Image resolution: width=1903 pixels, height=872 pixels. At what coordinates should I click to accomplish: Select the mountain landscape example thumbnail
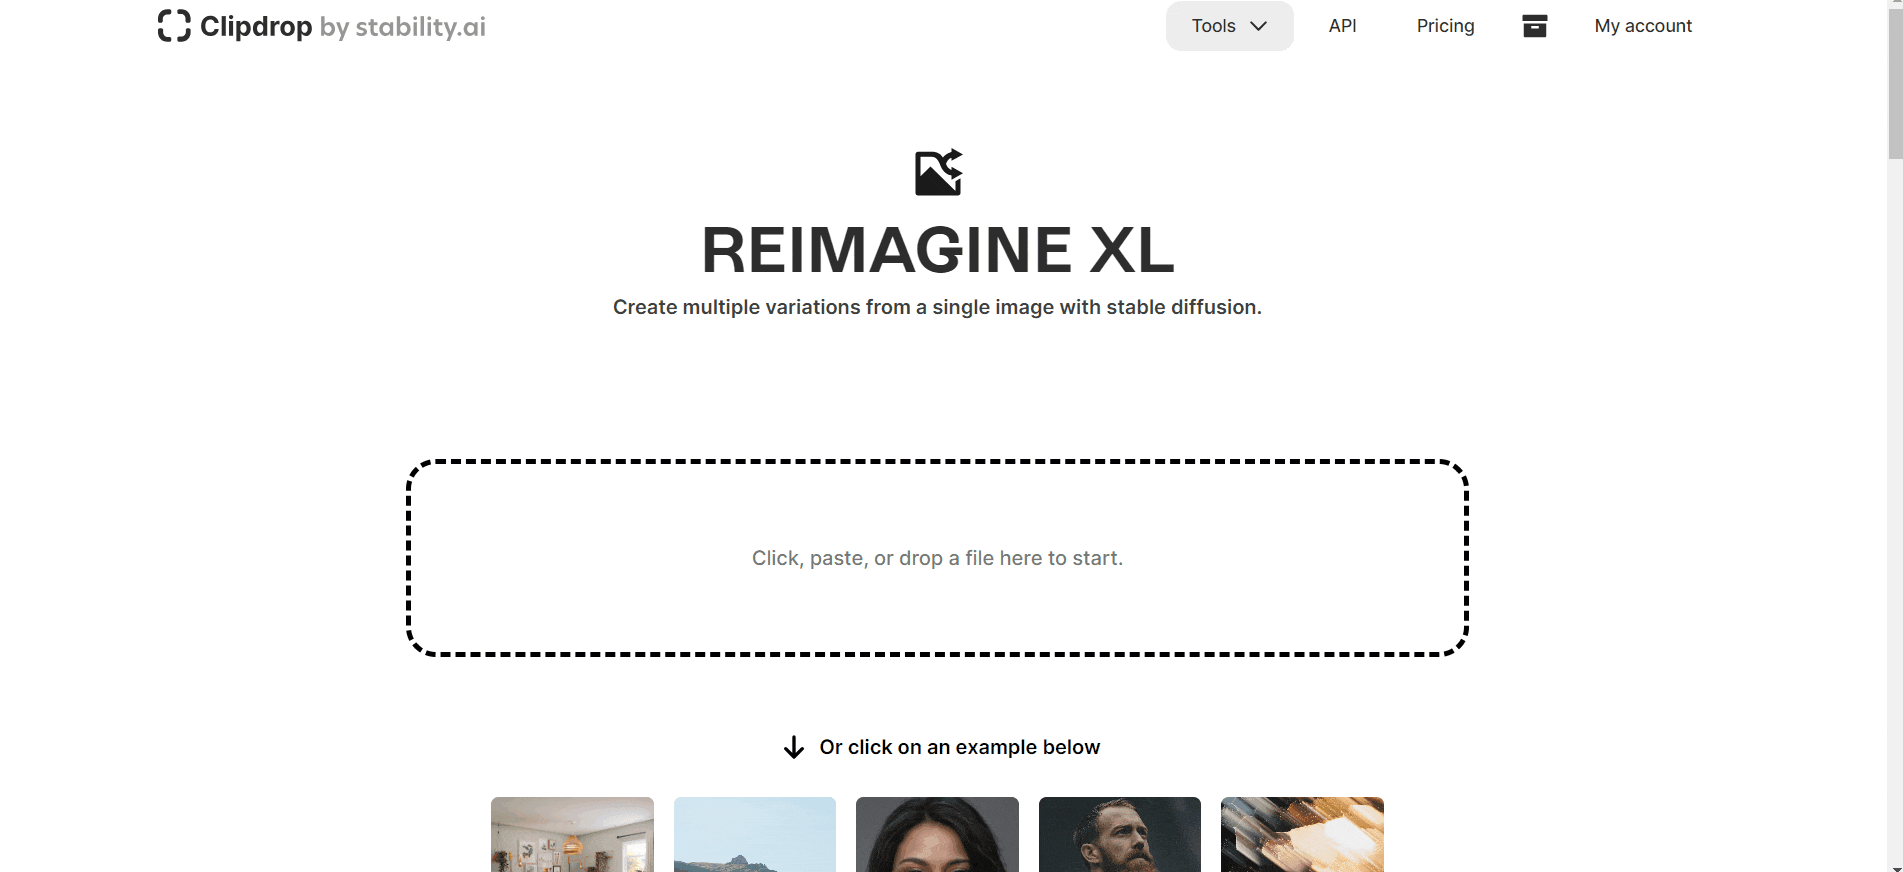pos(755,834)
